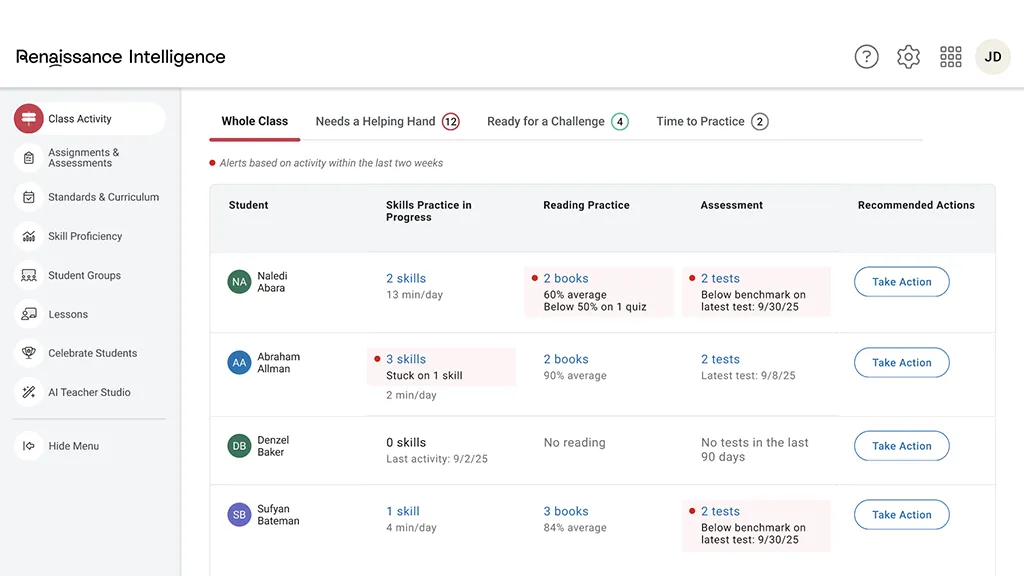The image size is (1024, 576).
Task: Click Denzel Baker's 0 skills text
Action: (x=406, y=443)
